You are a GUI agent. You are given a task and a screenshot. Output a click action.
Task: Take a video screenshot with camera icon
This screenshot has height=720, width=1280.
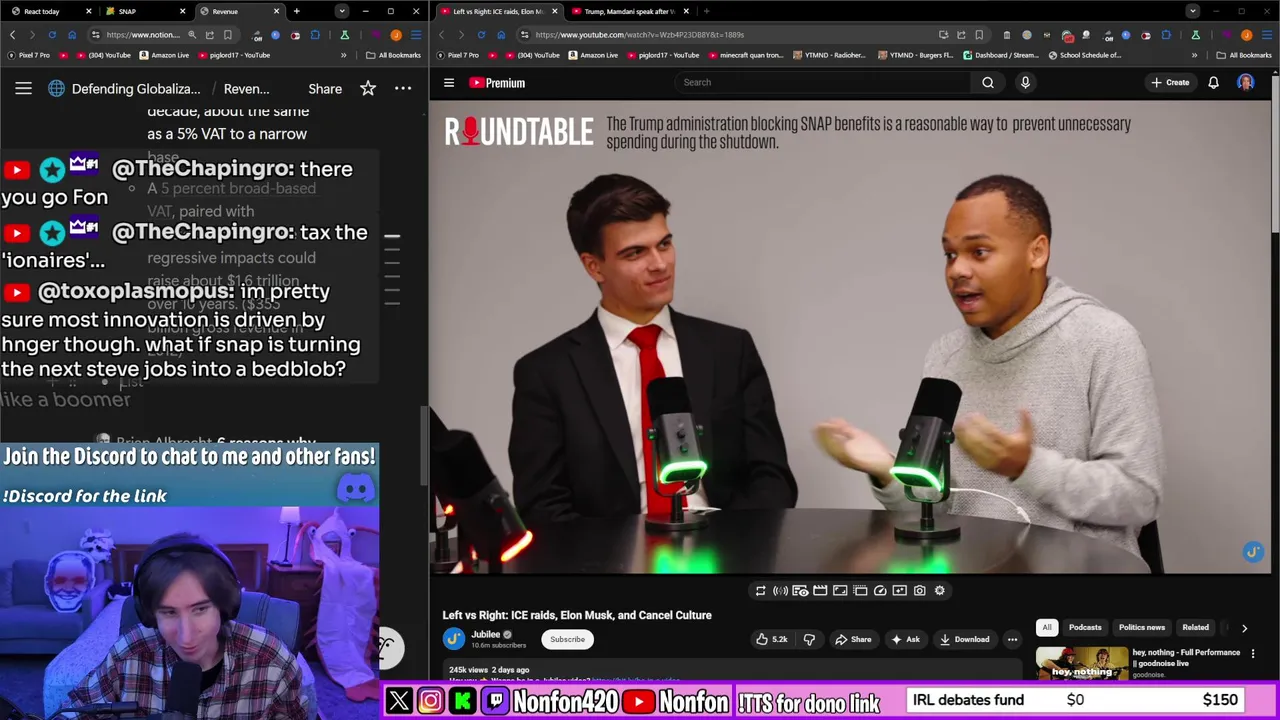[x=920, y=591]
